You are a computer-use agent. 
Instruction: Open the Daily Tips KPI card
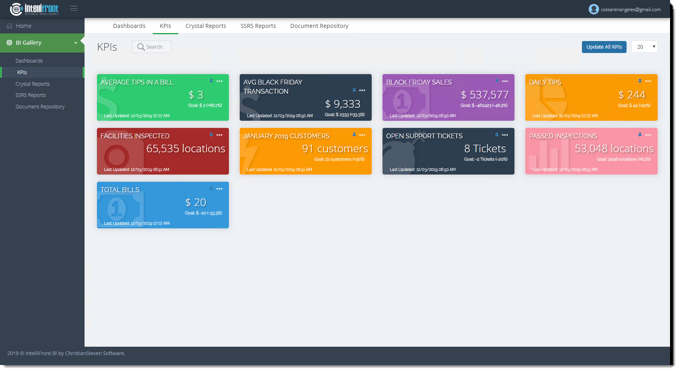coord(591,97)
